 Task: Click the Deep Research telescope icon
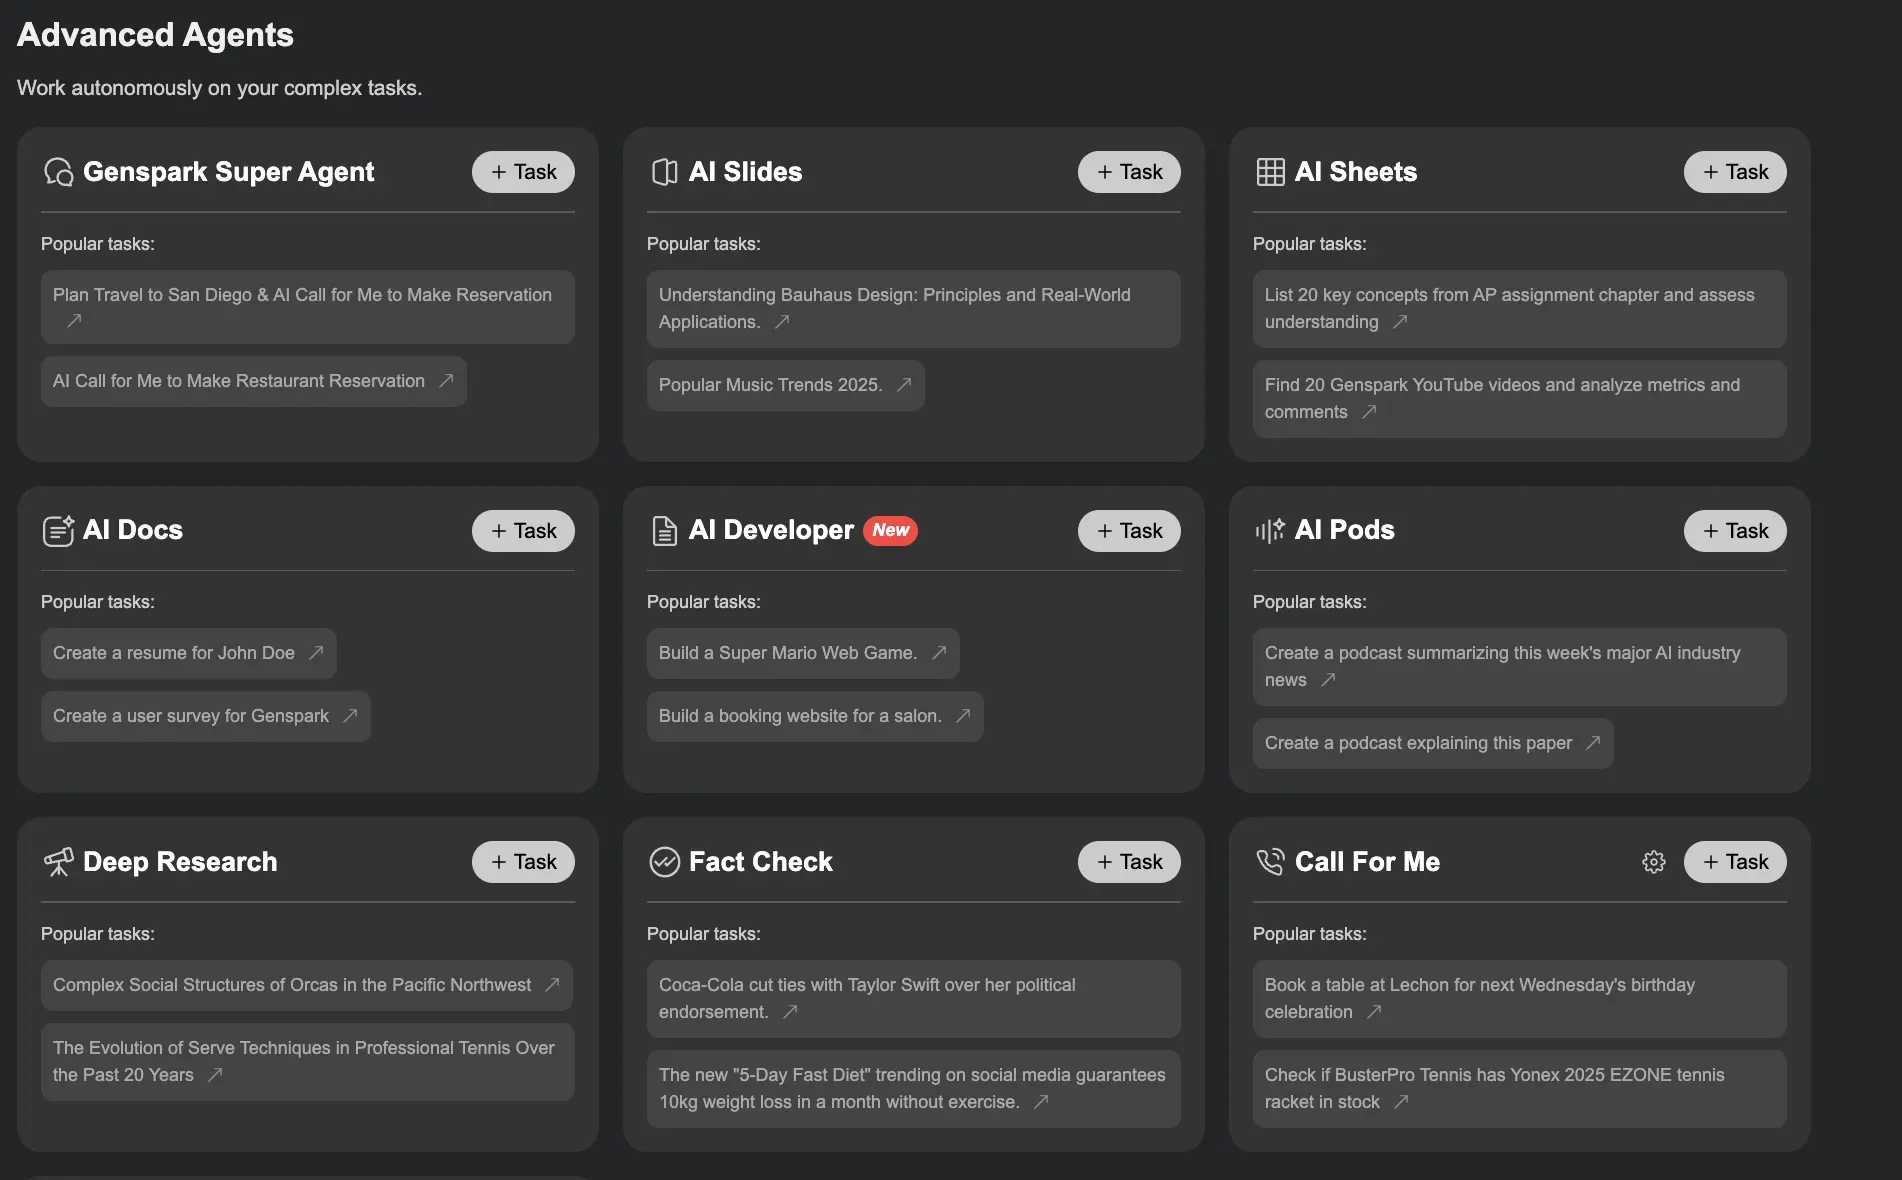[59, 861]
